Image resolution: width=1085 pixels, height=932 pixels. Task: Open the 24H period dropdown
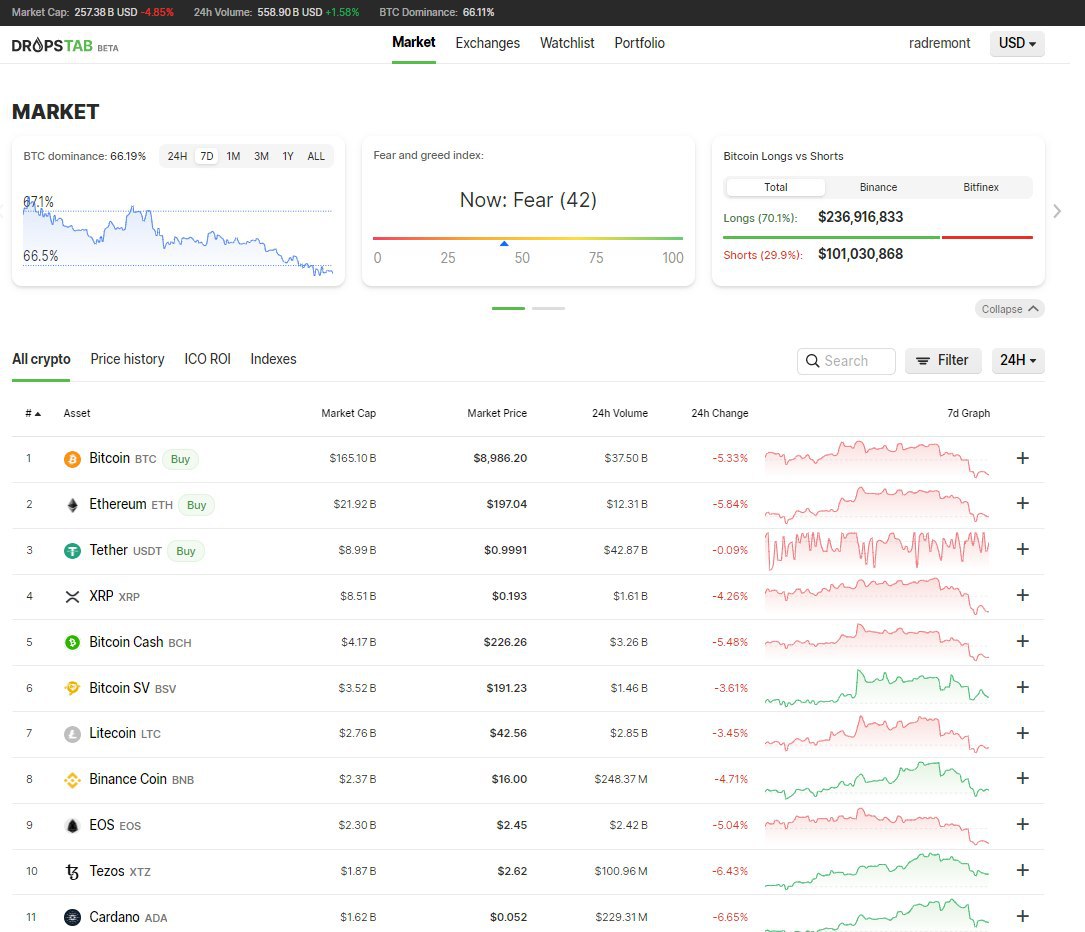(x=1018, y=360)
